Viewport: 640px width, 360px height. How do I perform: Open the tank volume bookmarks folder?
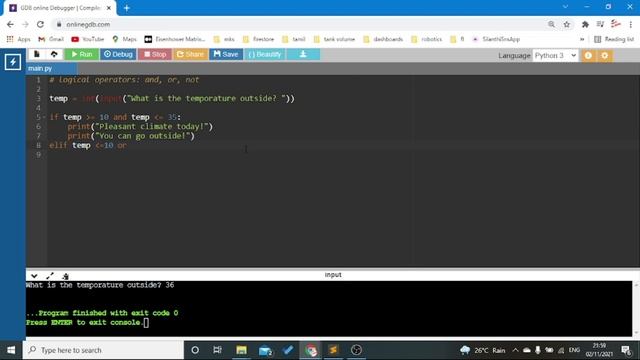[334, 39]
